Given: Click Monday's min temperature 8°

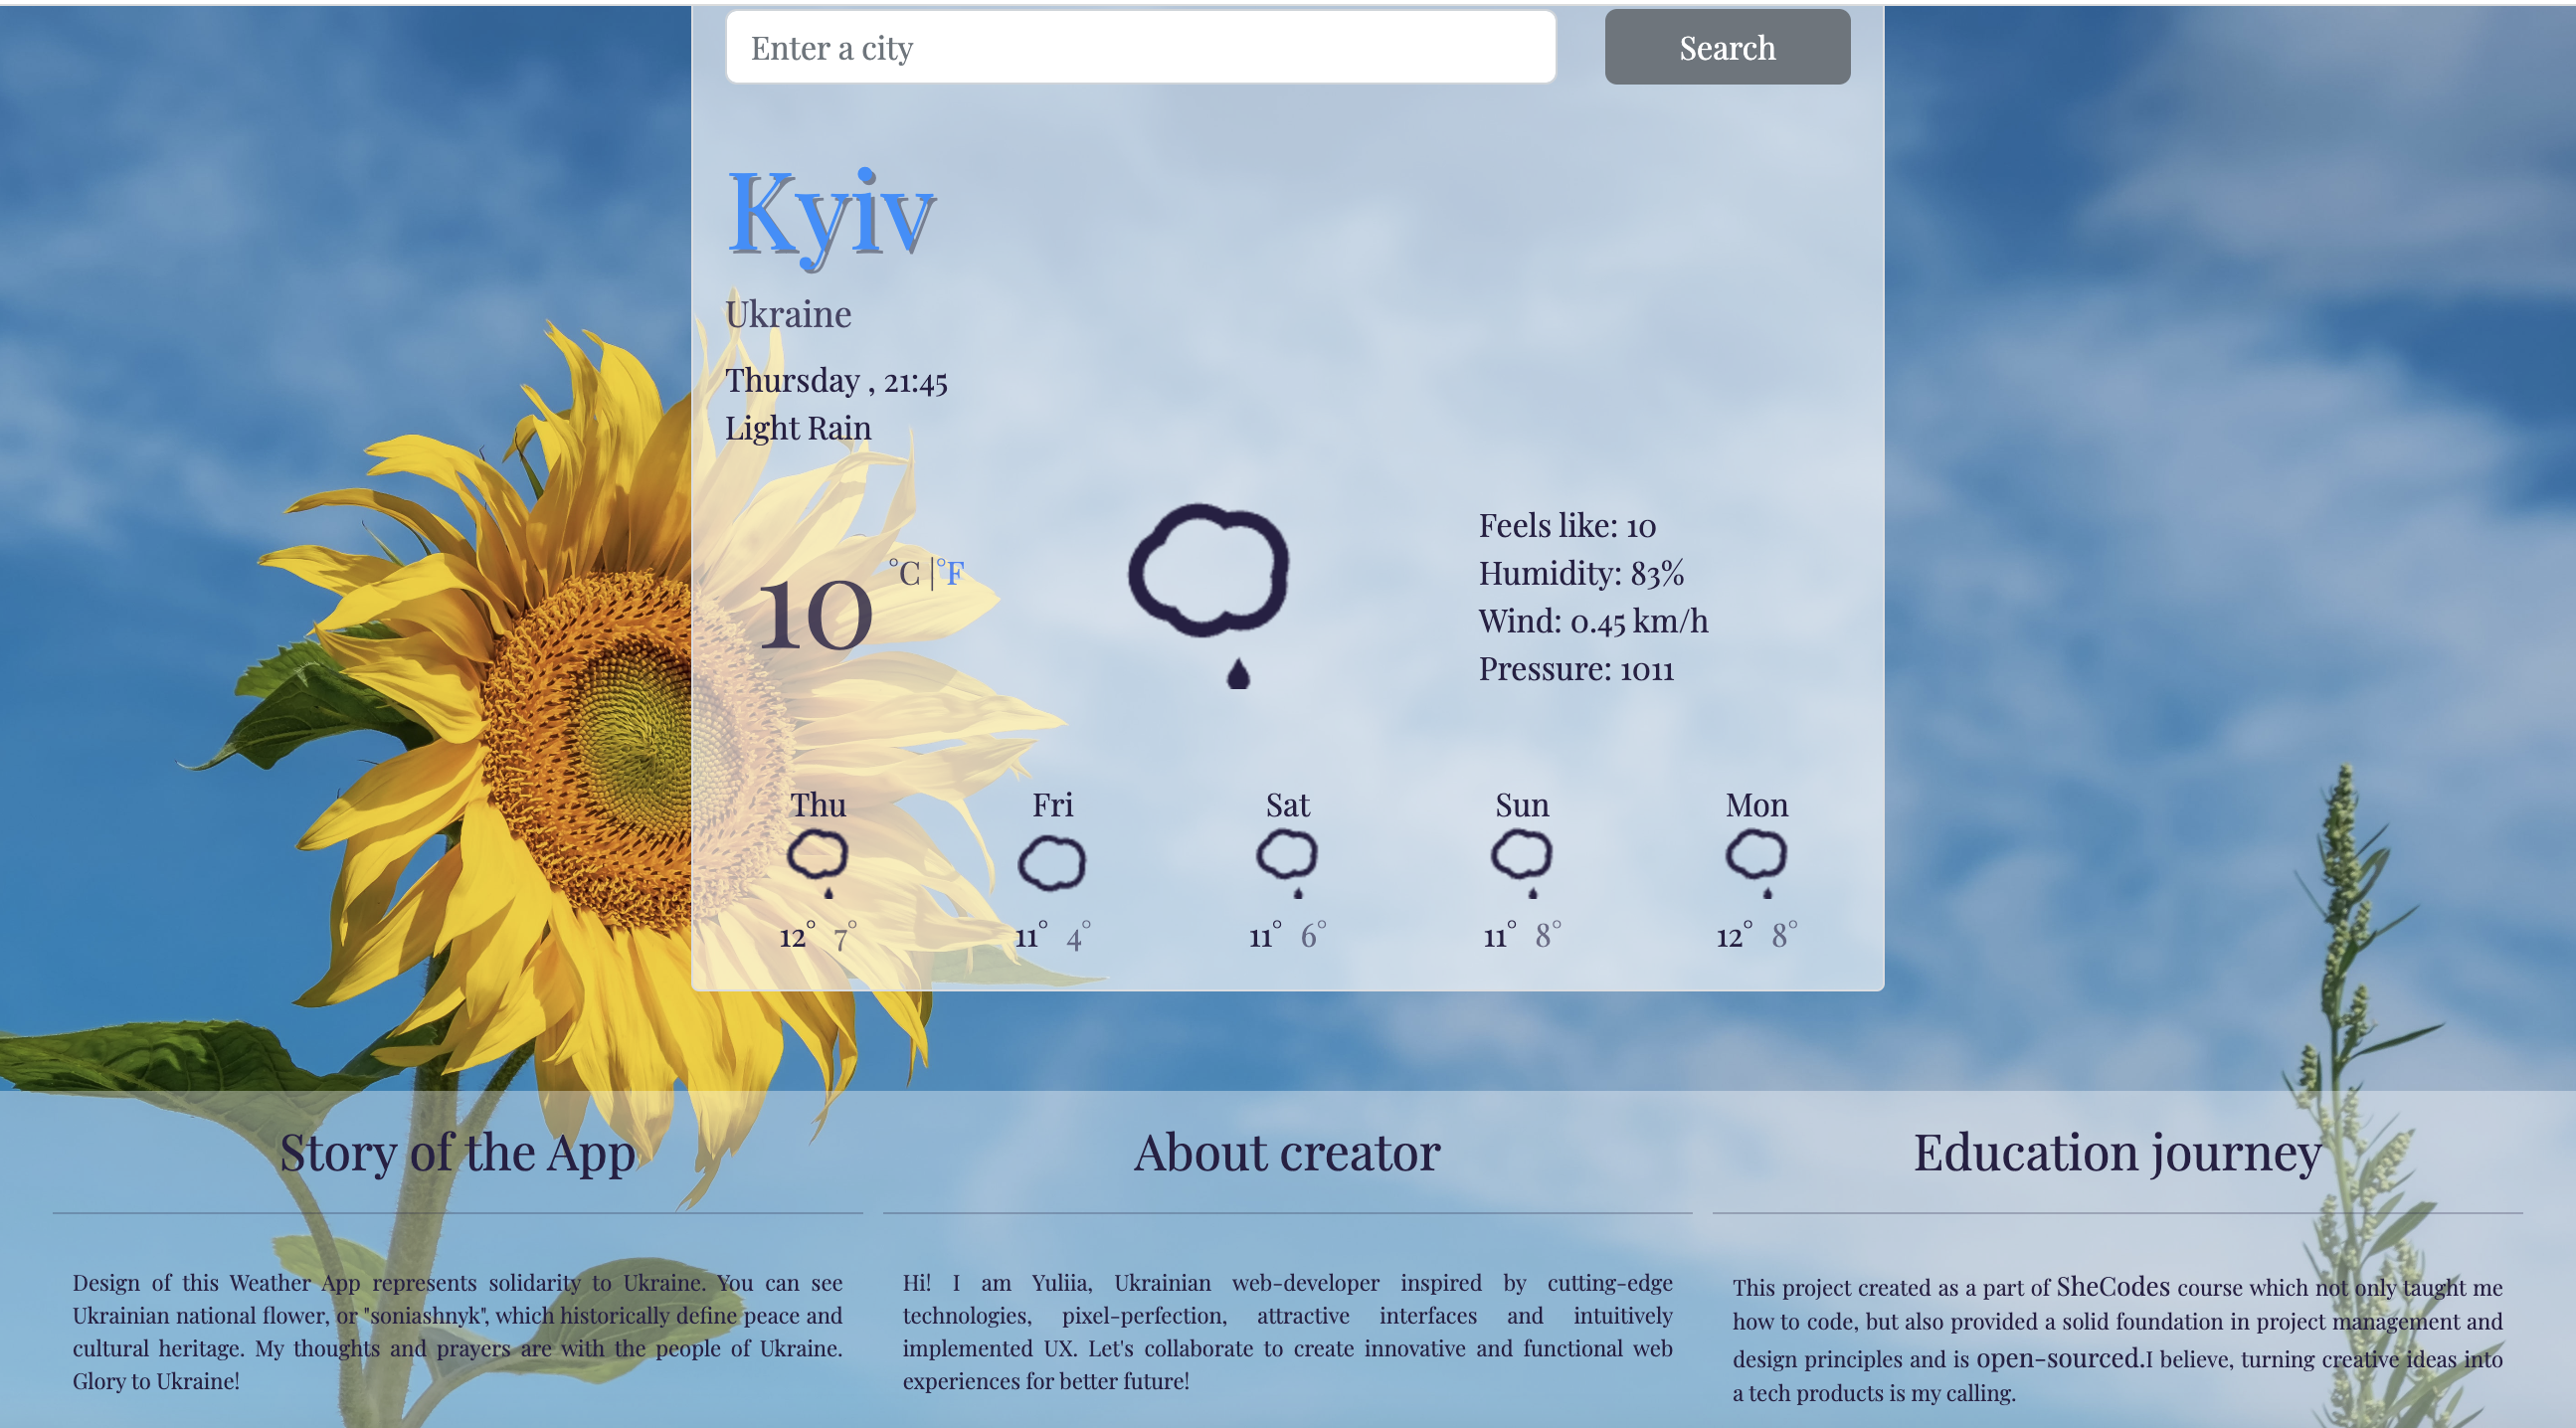Looking at the screenshot, I should tap(1784, 935).
